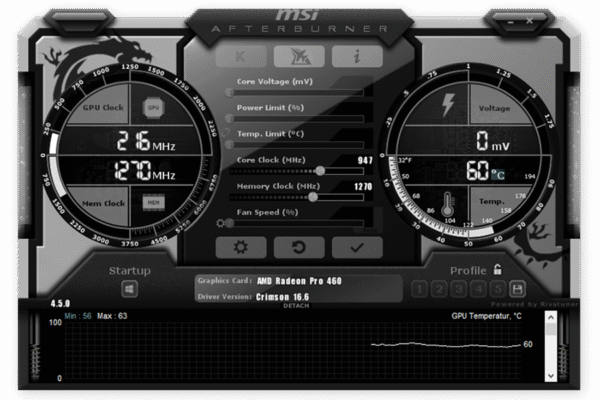Click the 0 mV voltage reading

[493, 141]
